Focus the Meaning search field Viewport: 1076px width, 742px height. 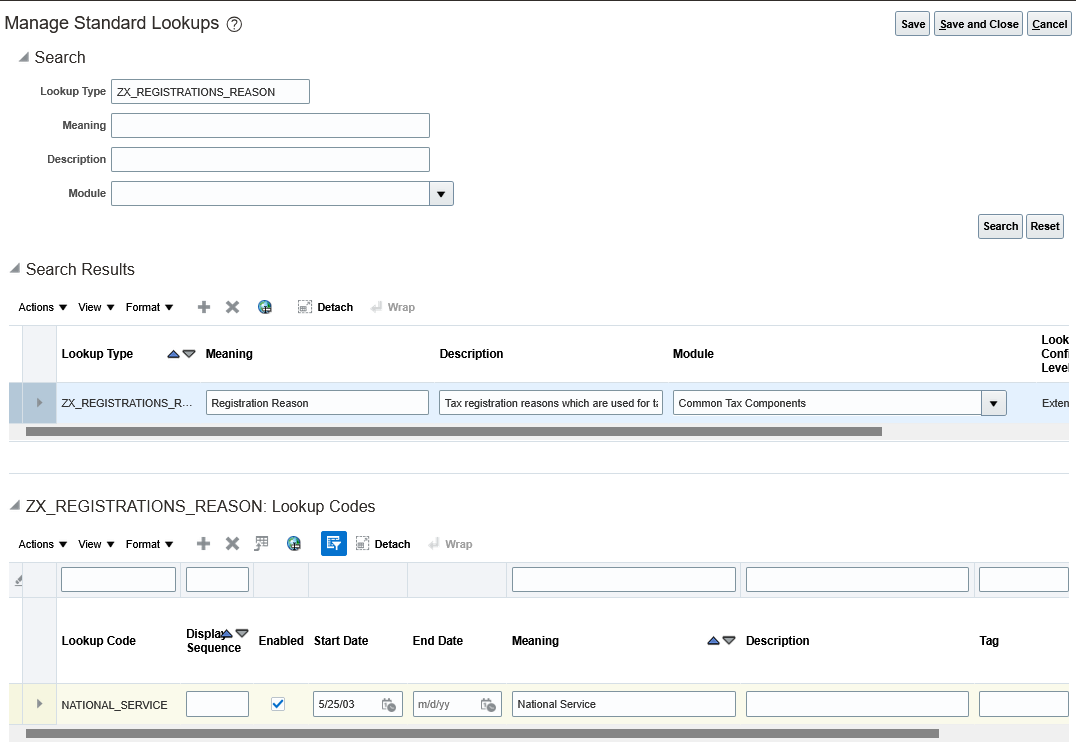(270, 126)
